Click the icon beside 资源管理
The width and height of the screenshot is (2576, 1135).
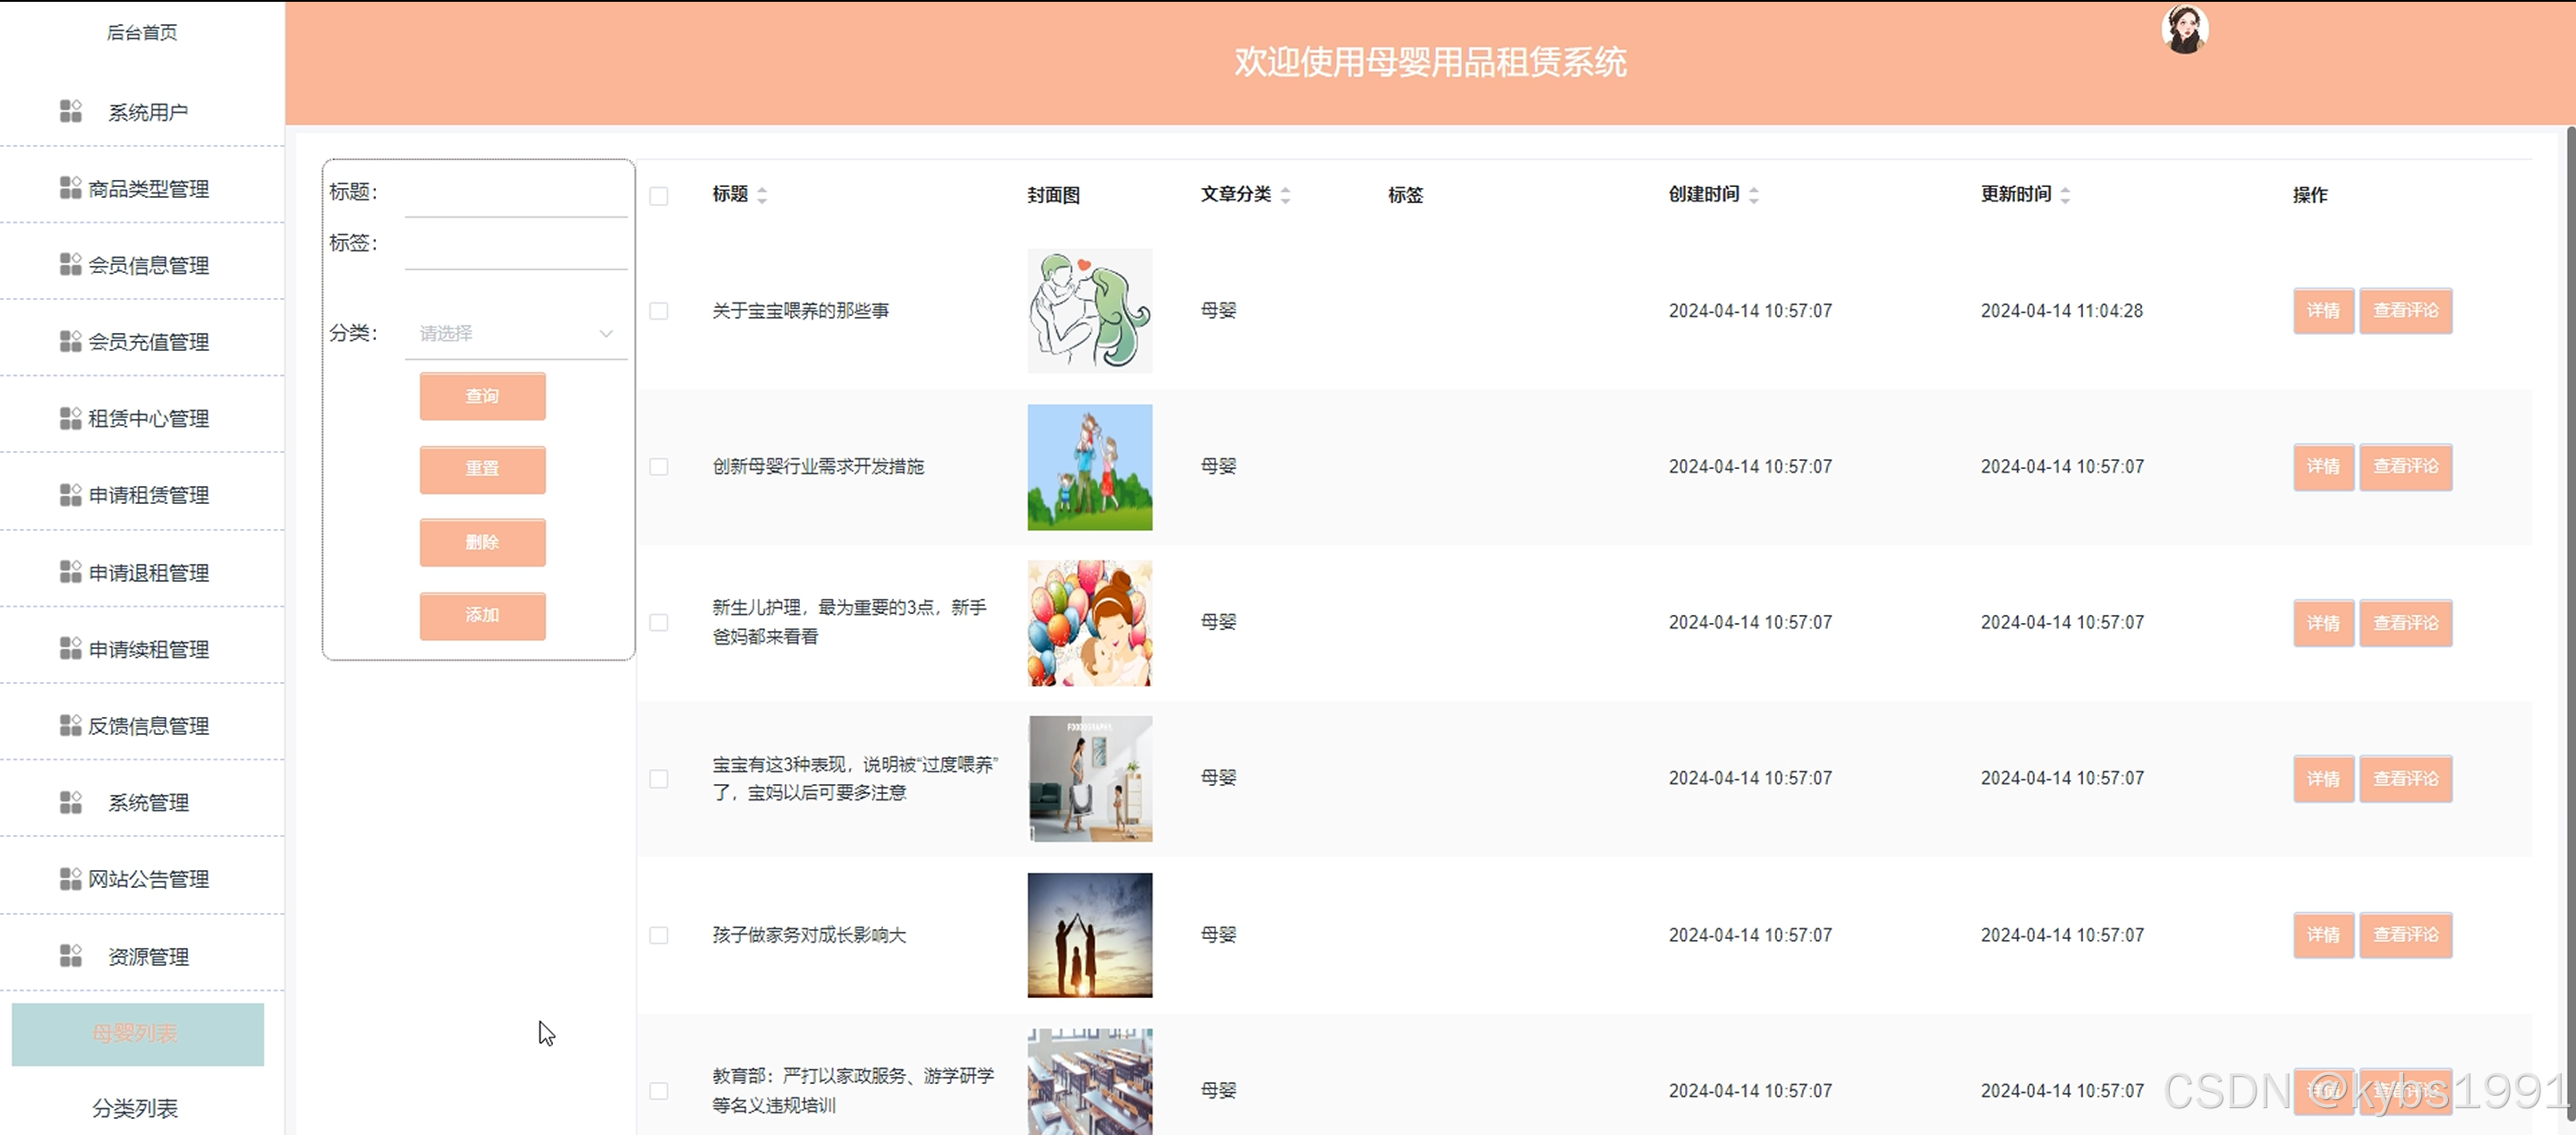[x=71, y=956]
